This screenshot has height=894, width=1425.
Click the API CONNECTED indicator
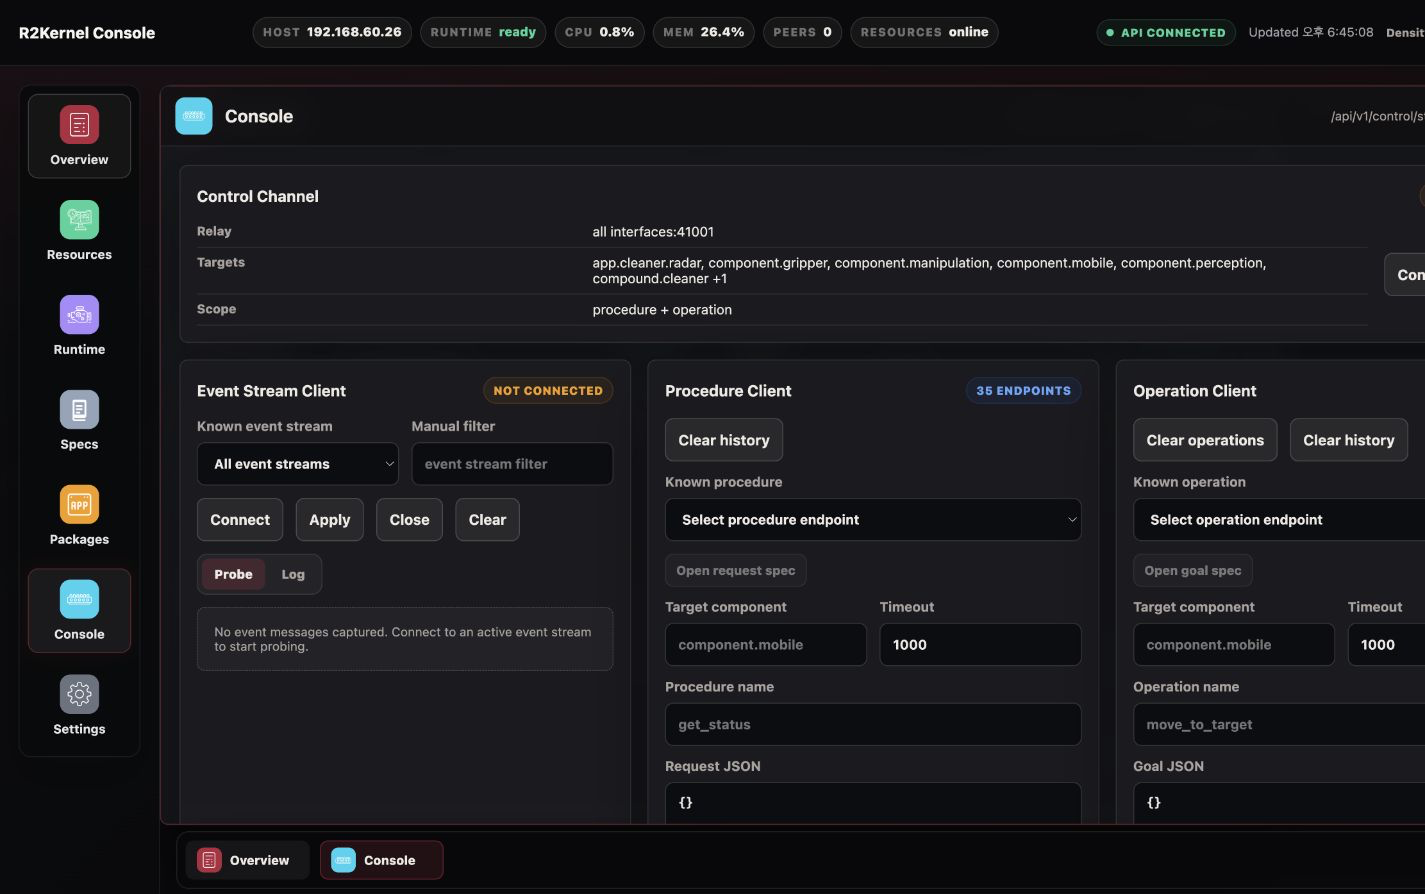[1166, 33]
